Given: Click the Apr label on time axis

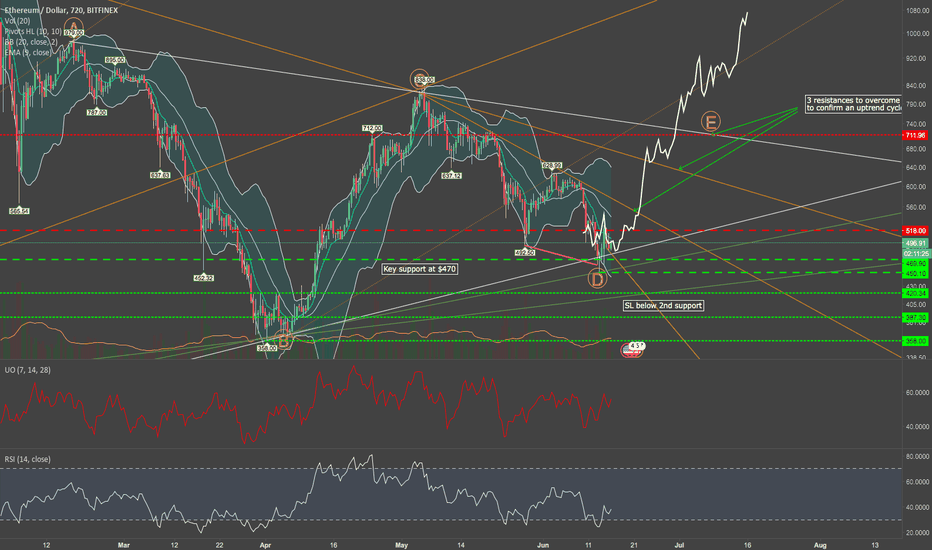Looking at the screenshot, I should 265,545.
